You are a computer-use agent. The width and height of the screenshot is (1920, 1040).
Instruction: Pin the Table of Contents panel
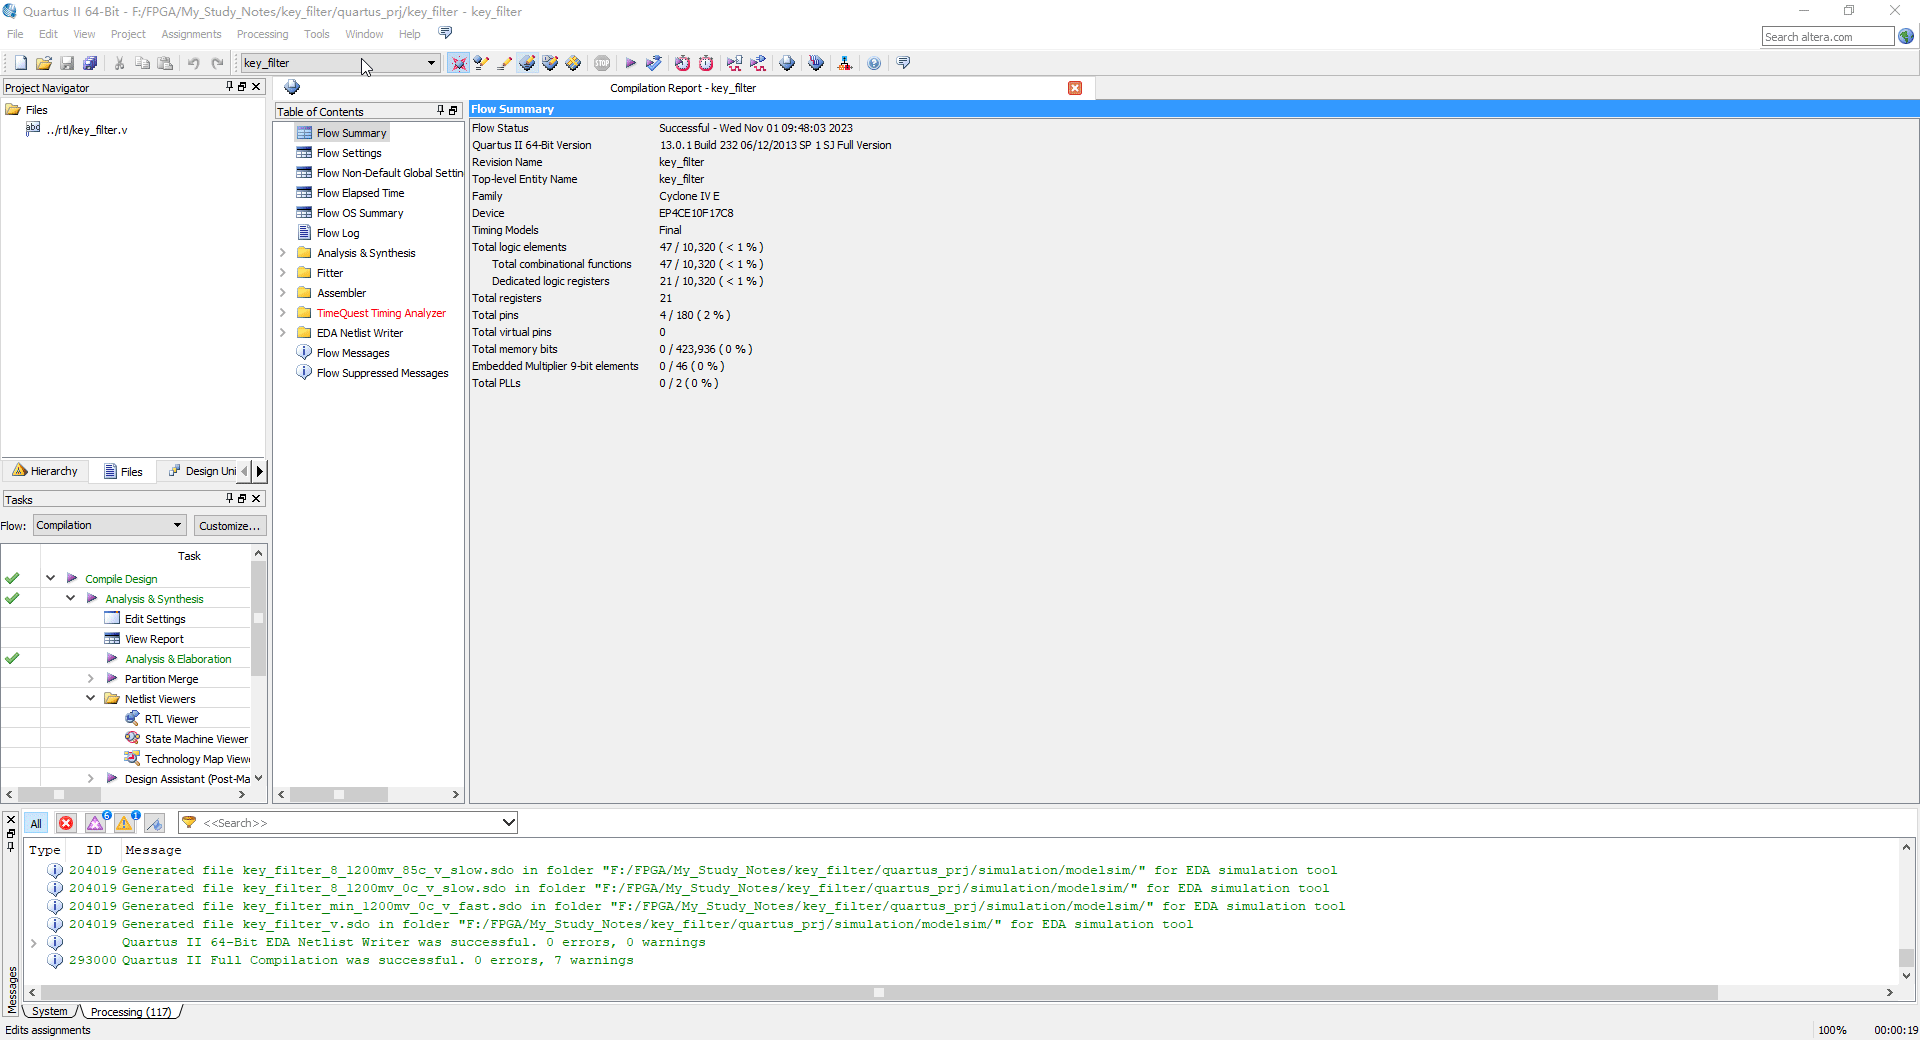click(440, 110)
